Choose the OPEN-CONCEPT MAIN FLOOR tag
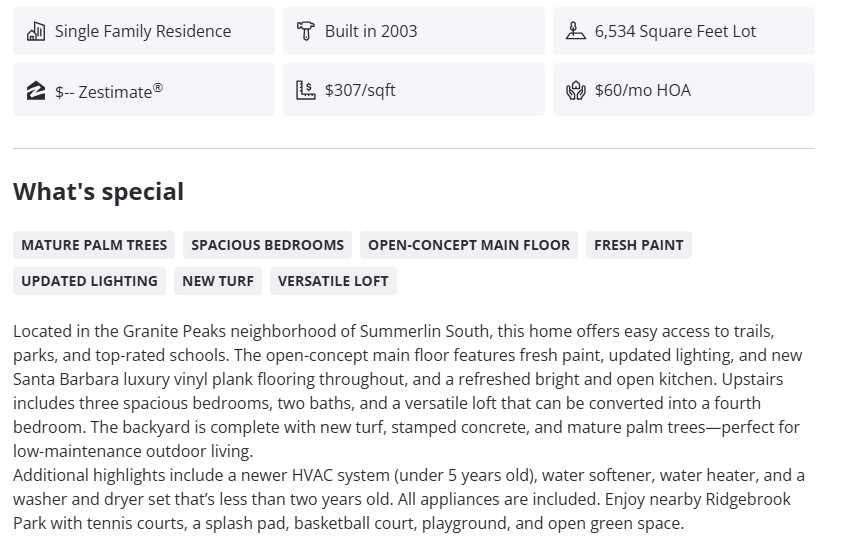 469,245
